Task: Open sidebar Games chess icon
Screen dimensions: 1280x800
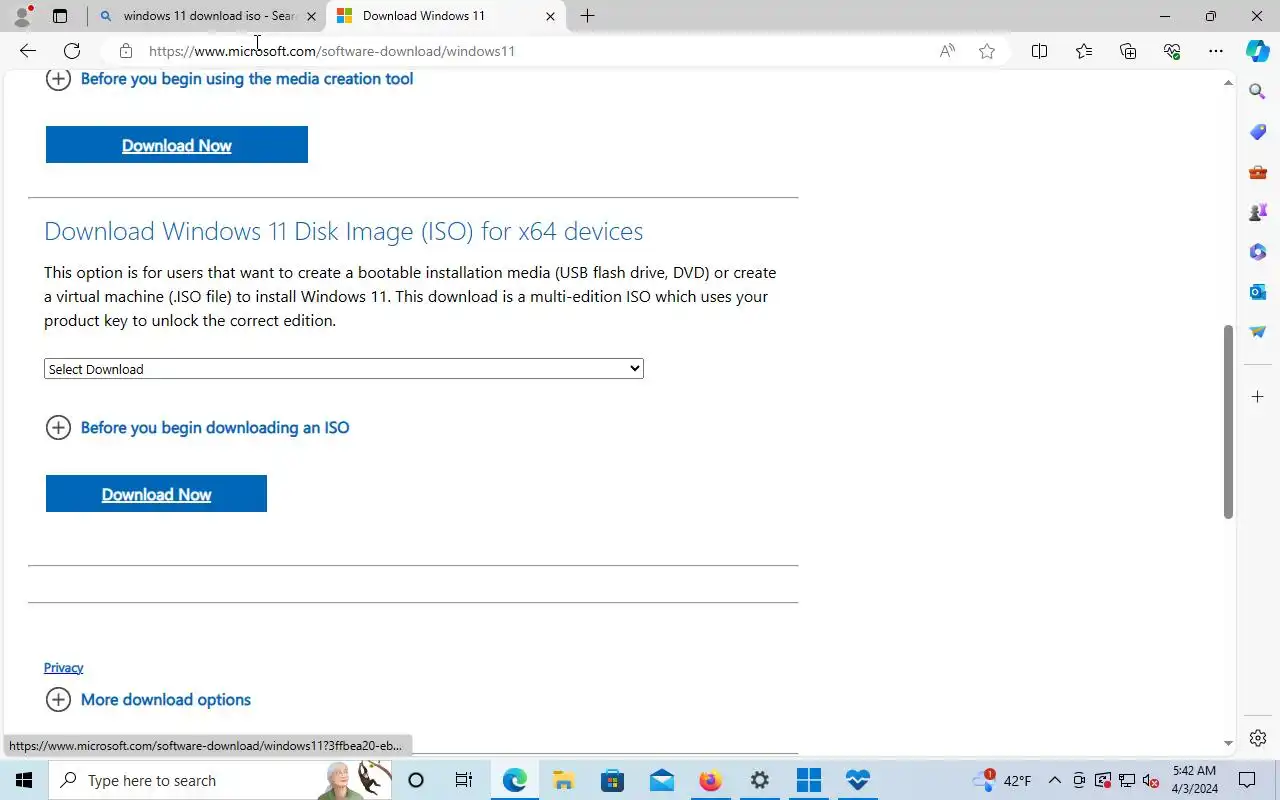Action: click(x=1258, y=212)
